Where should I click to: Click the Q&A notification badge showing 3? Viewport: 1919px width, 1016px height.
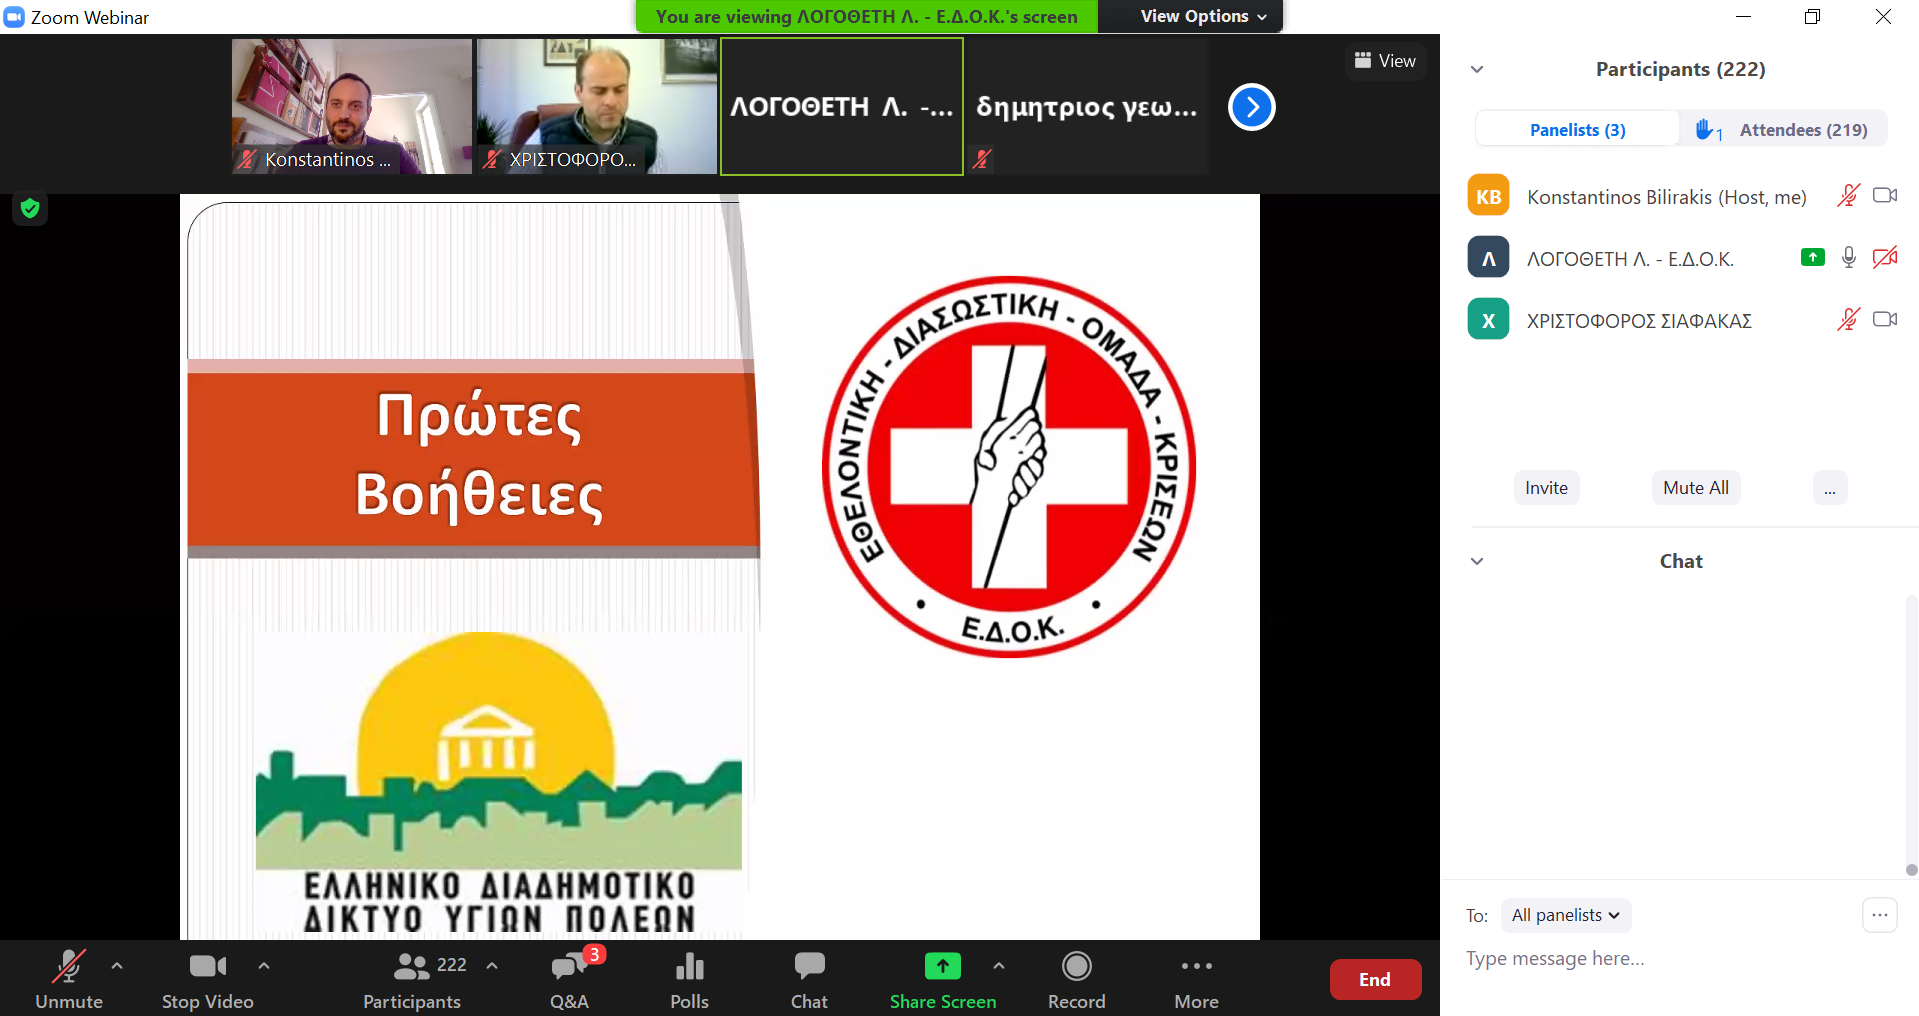tap(595, 954)
